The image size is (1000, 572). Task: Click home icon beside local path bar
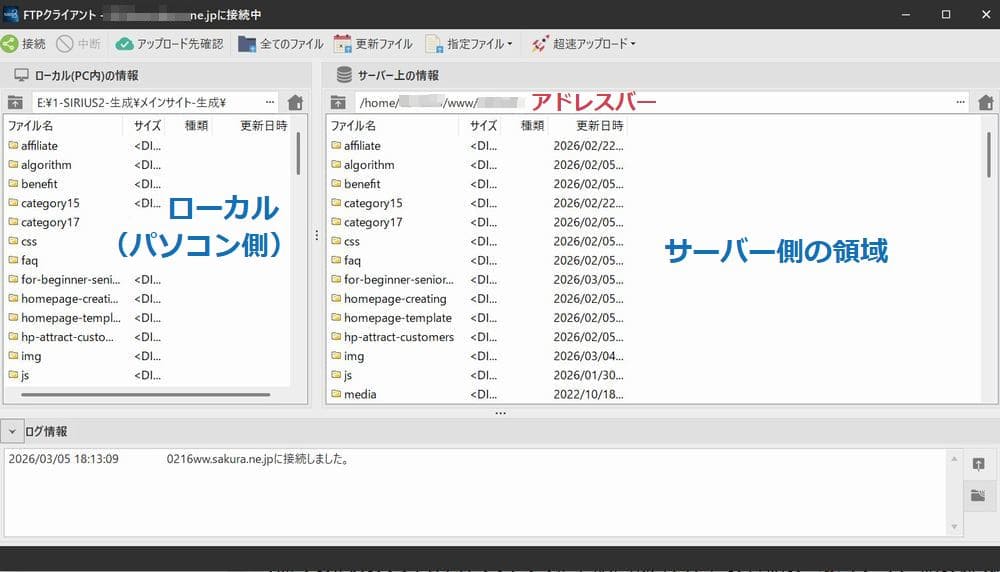click(295, 102)
